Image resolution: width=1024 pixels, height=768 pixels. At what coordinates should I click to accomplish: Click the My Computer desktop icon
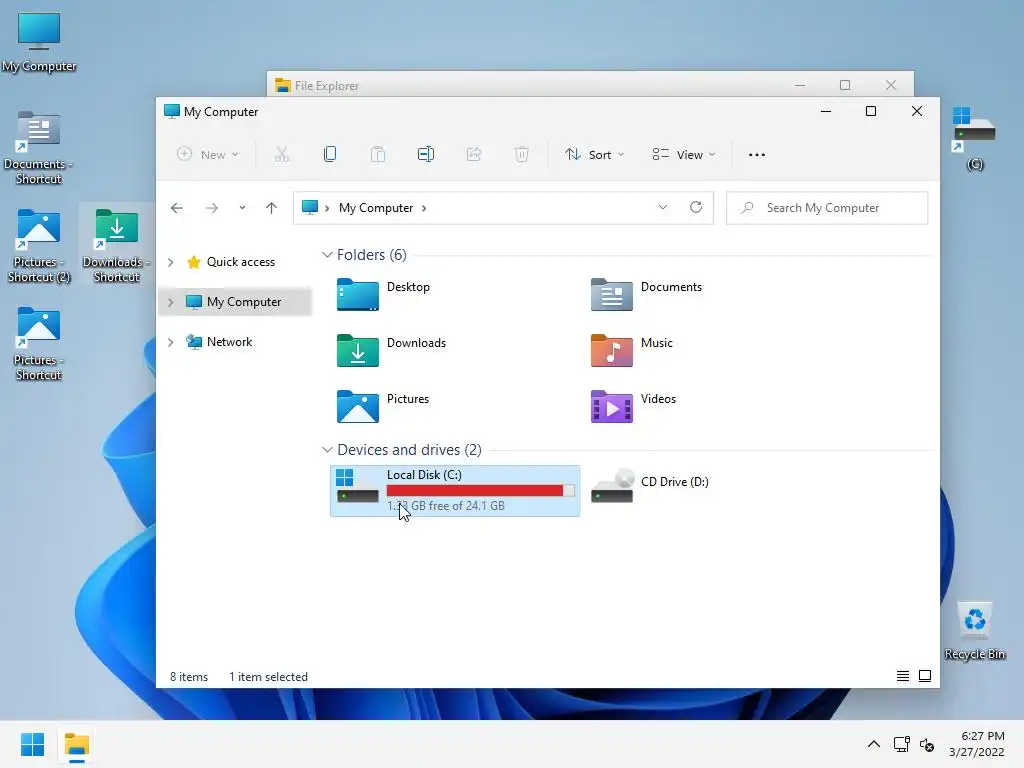[39, 42]
